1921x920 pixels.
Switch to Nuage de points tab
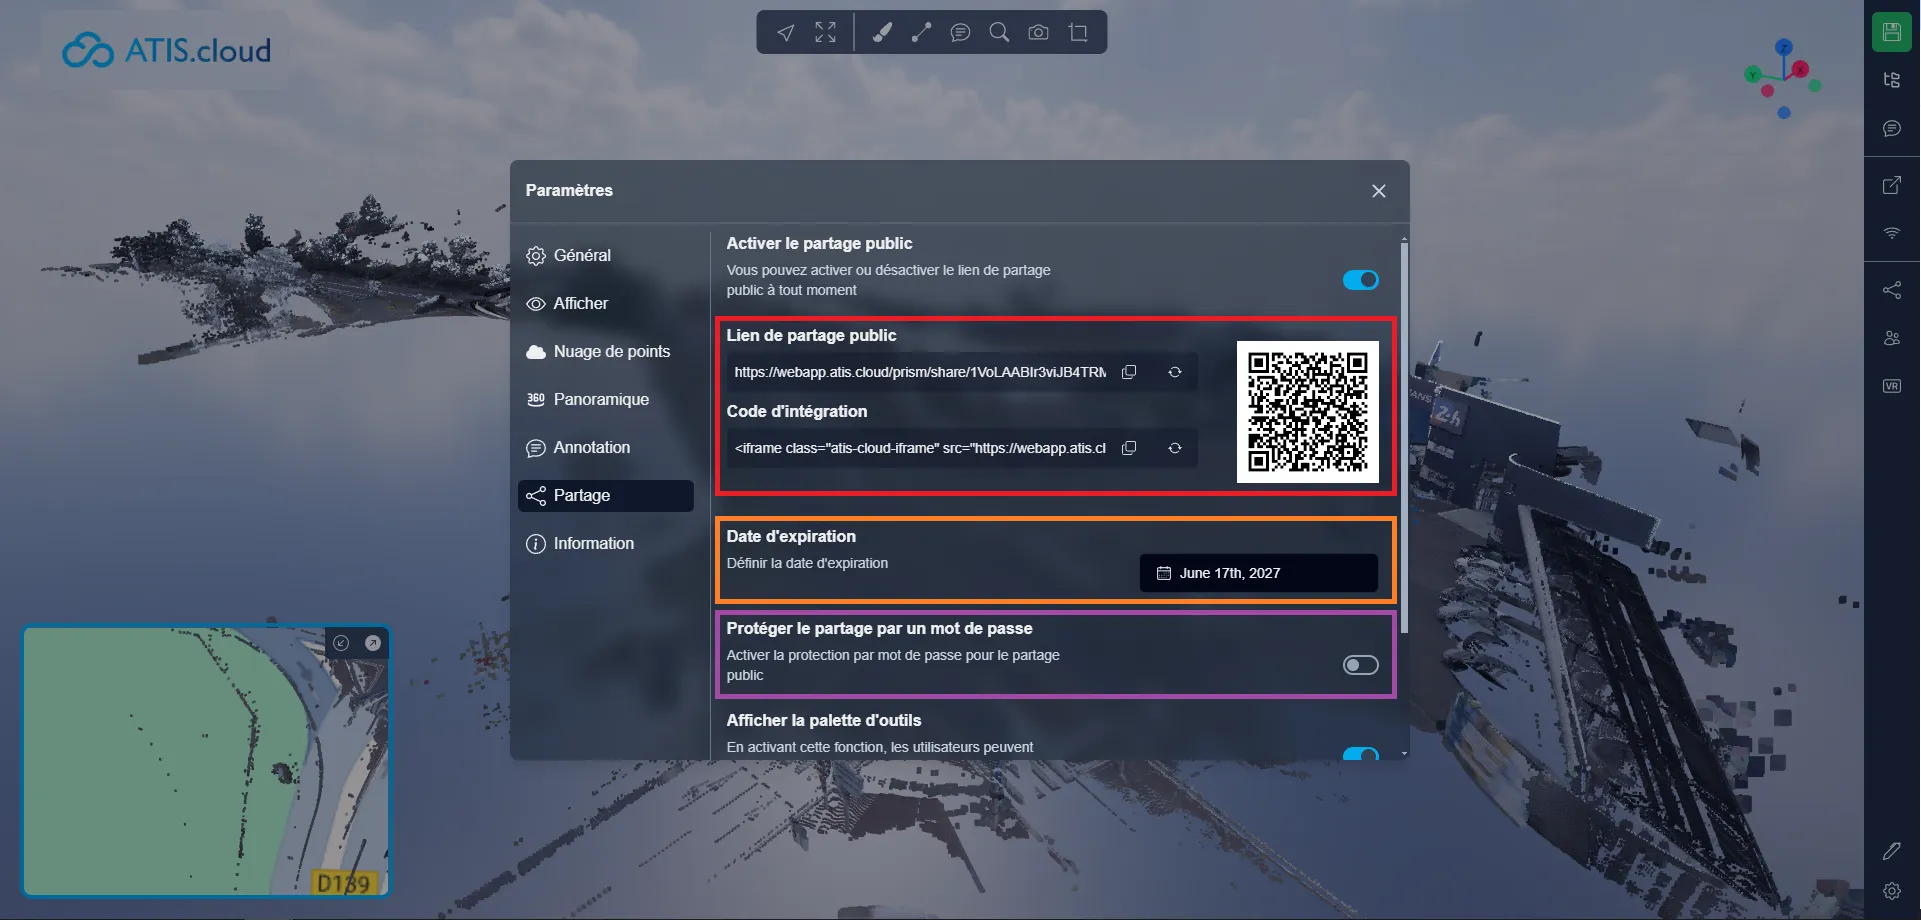(x=611, y=352)
